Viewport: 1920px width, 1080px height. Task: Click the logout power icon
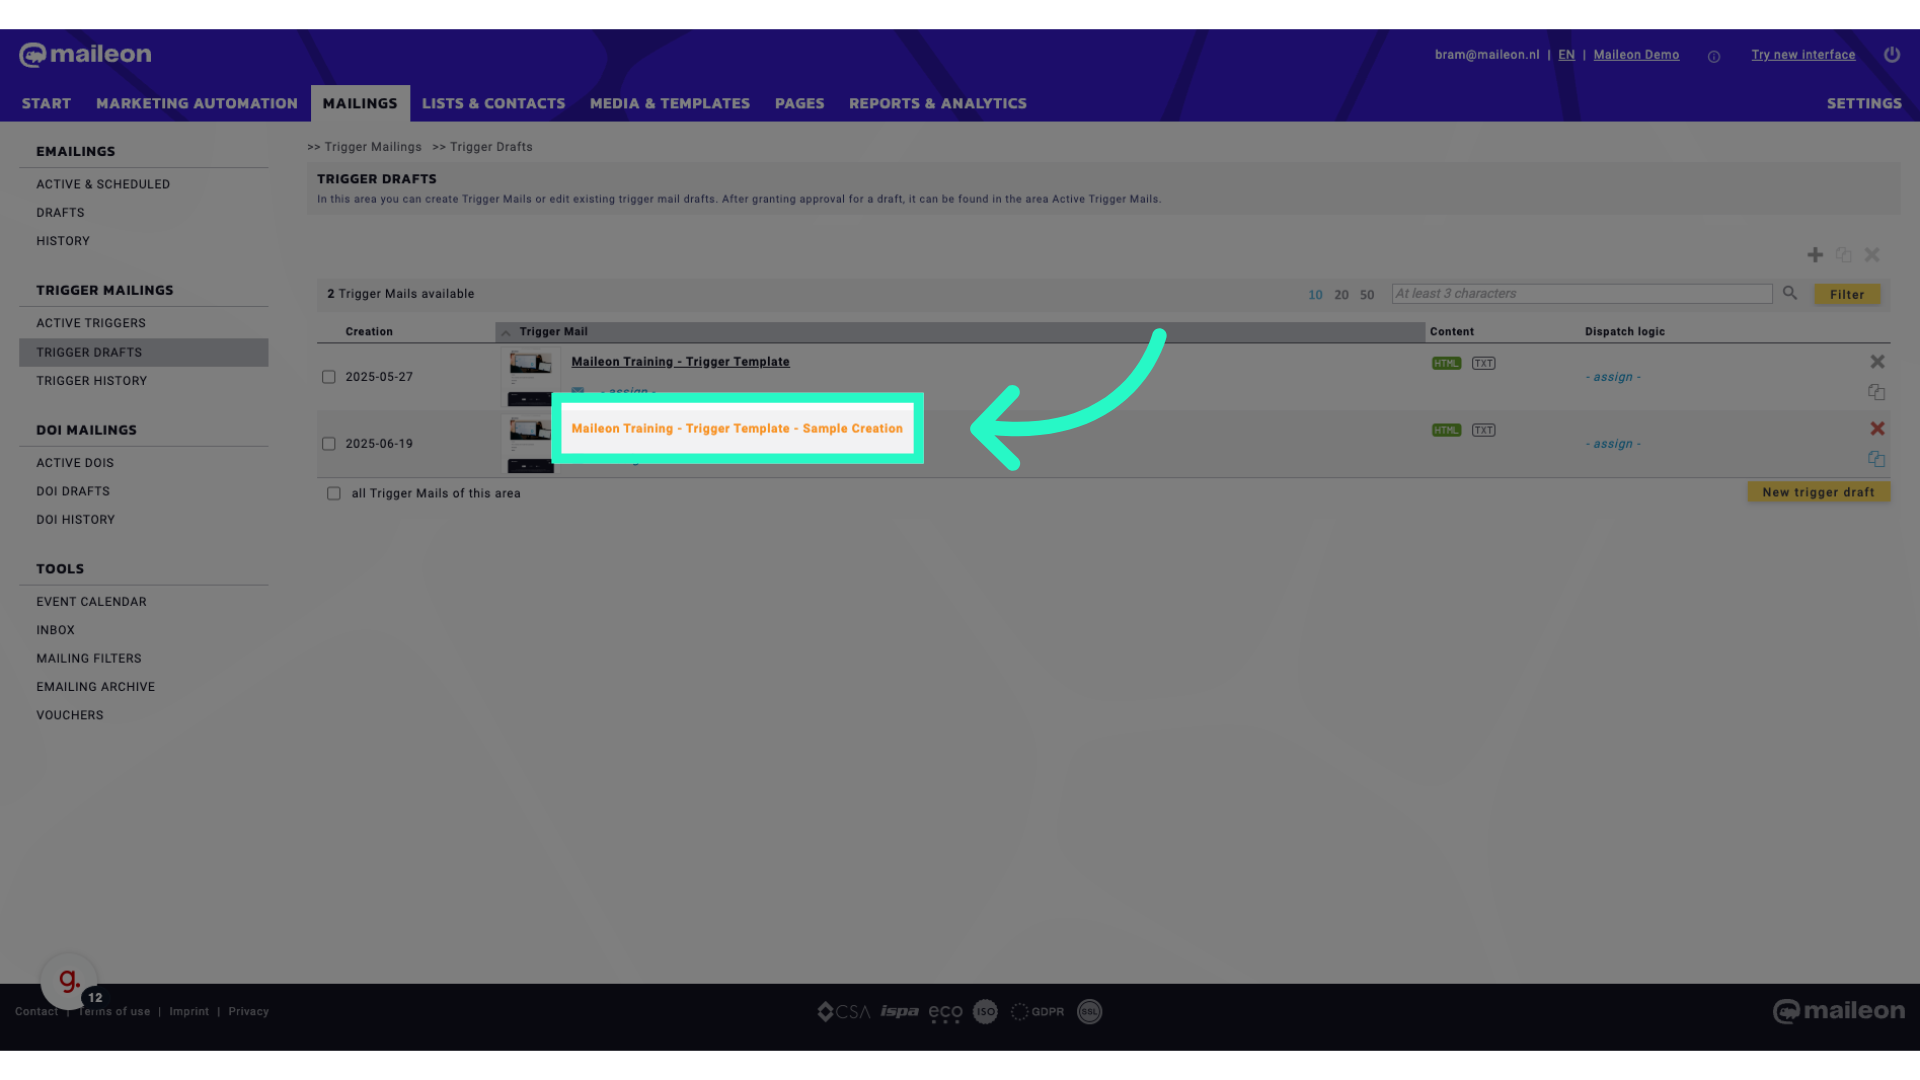(x=1891, y=55)
